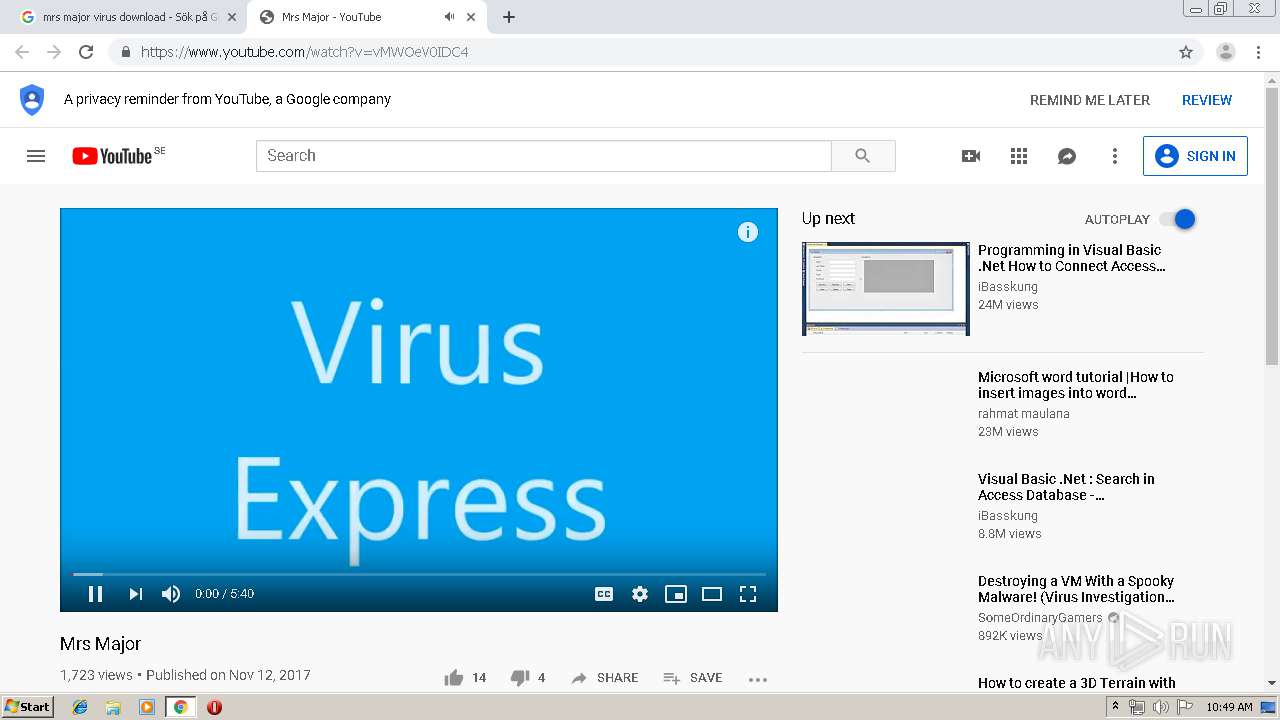Open the Windows Start menu
This screenshot has height=720, width=1280.
click(x=27, y=707)
